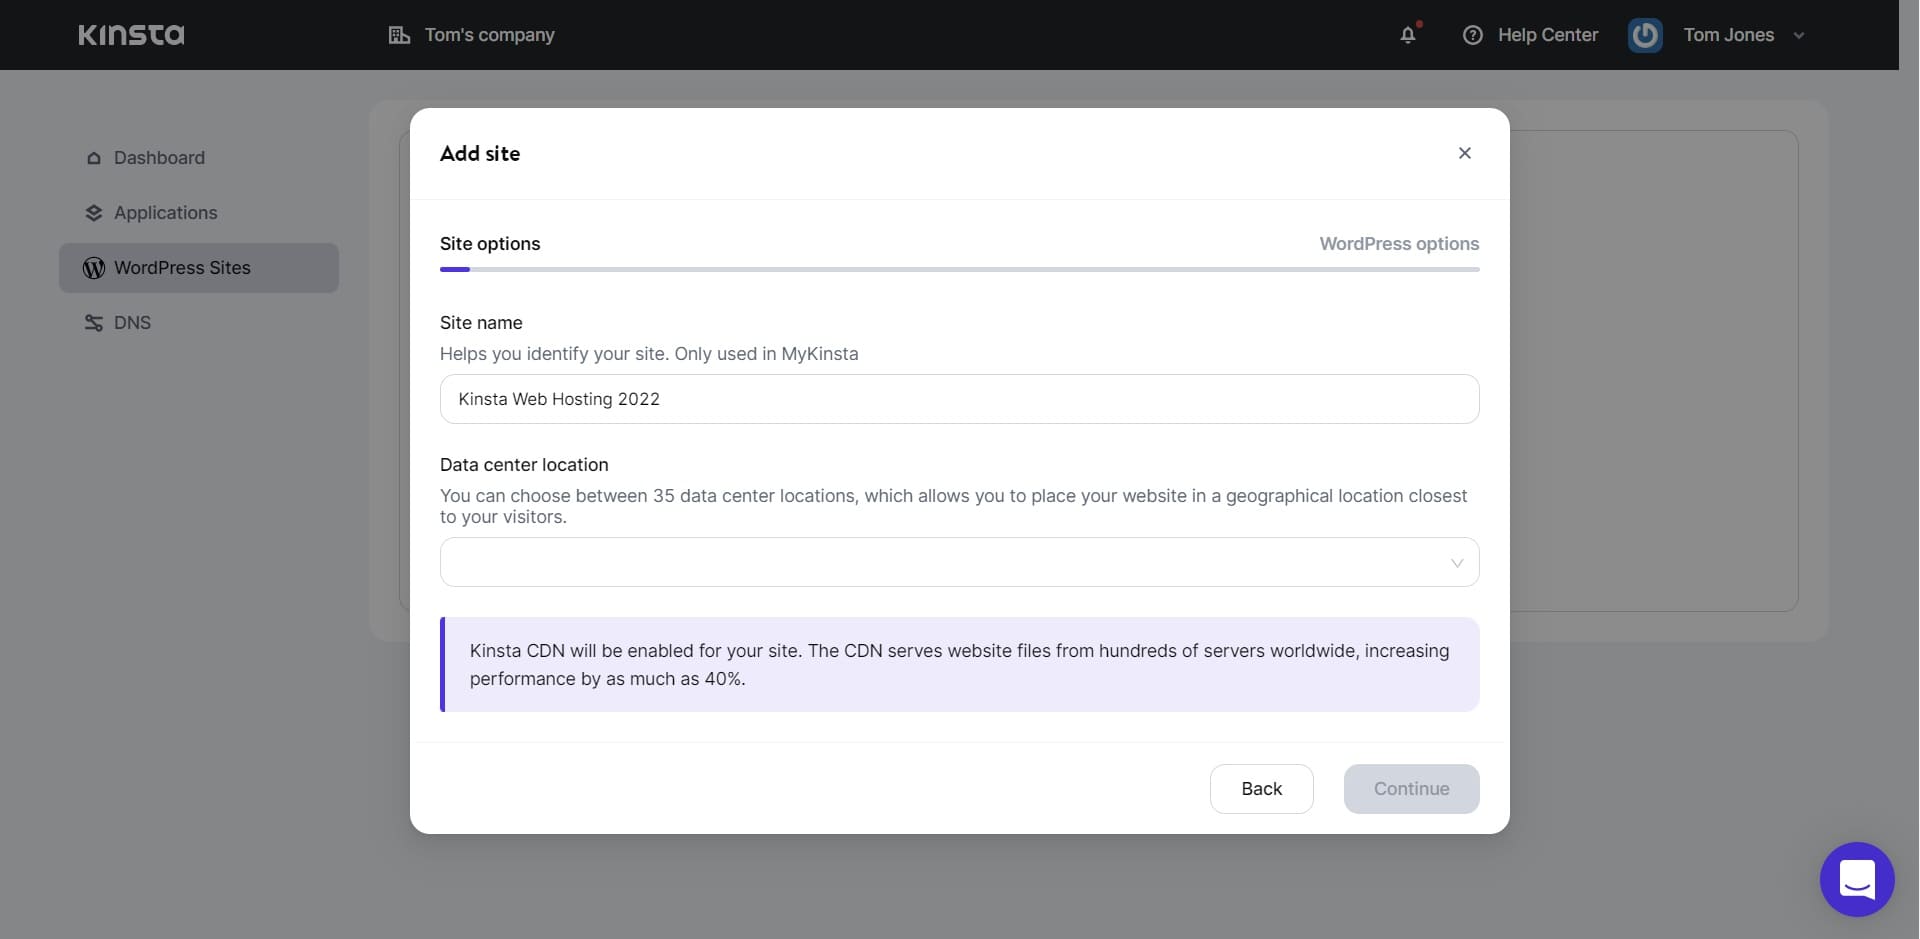Click the Applications layers icon
Screen dimensions: 1920x939
tap(94, 213)
